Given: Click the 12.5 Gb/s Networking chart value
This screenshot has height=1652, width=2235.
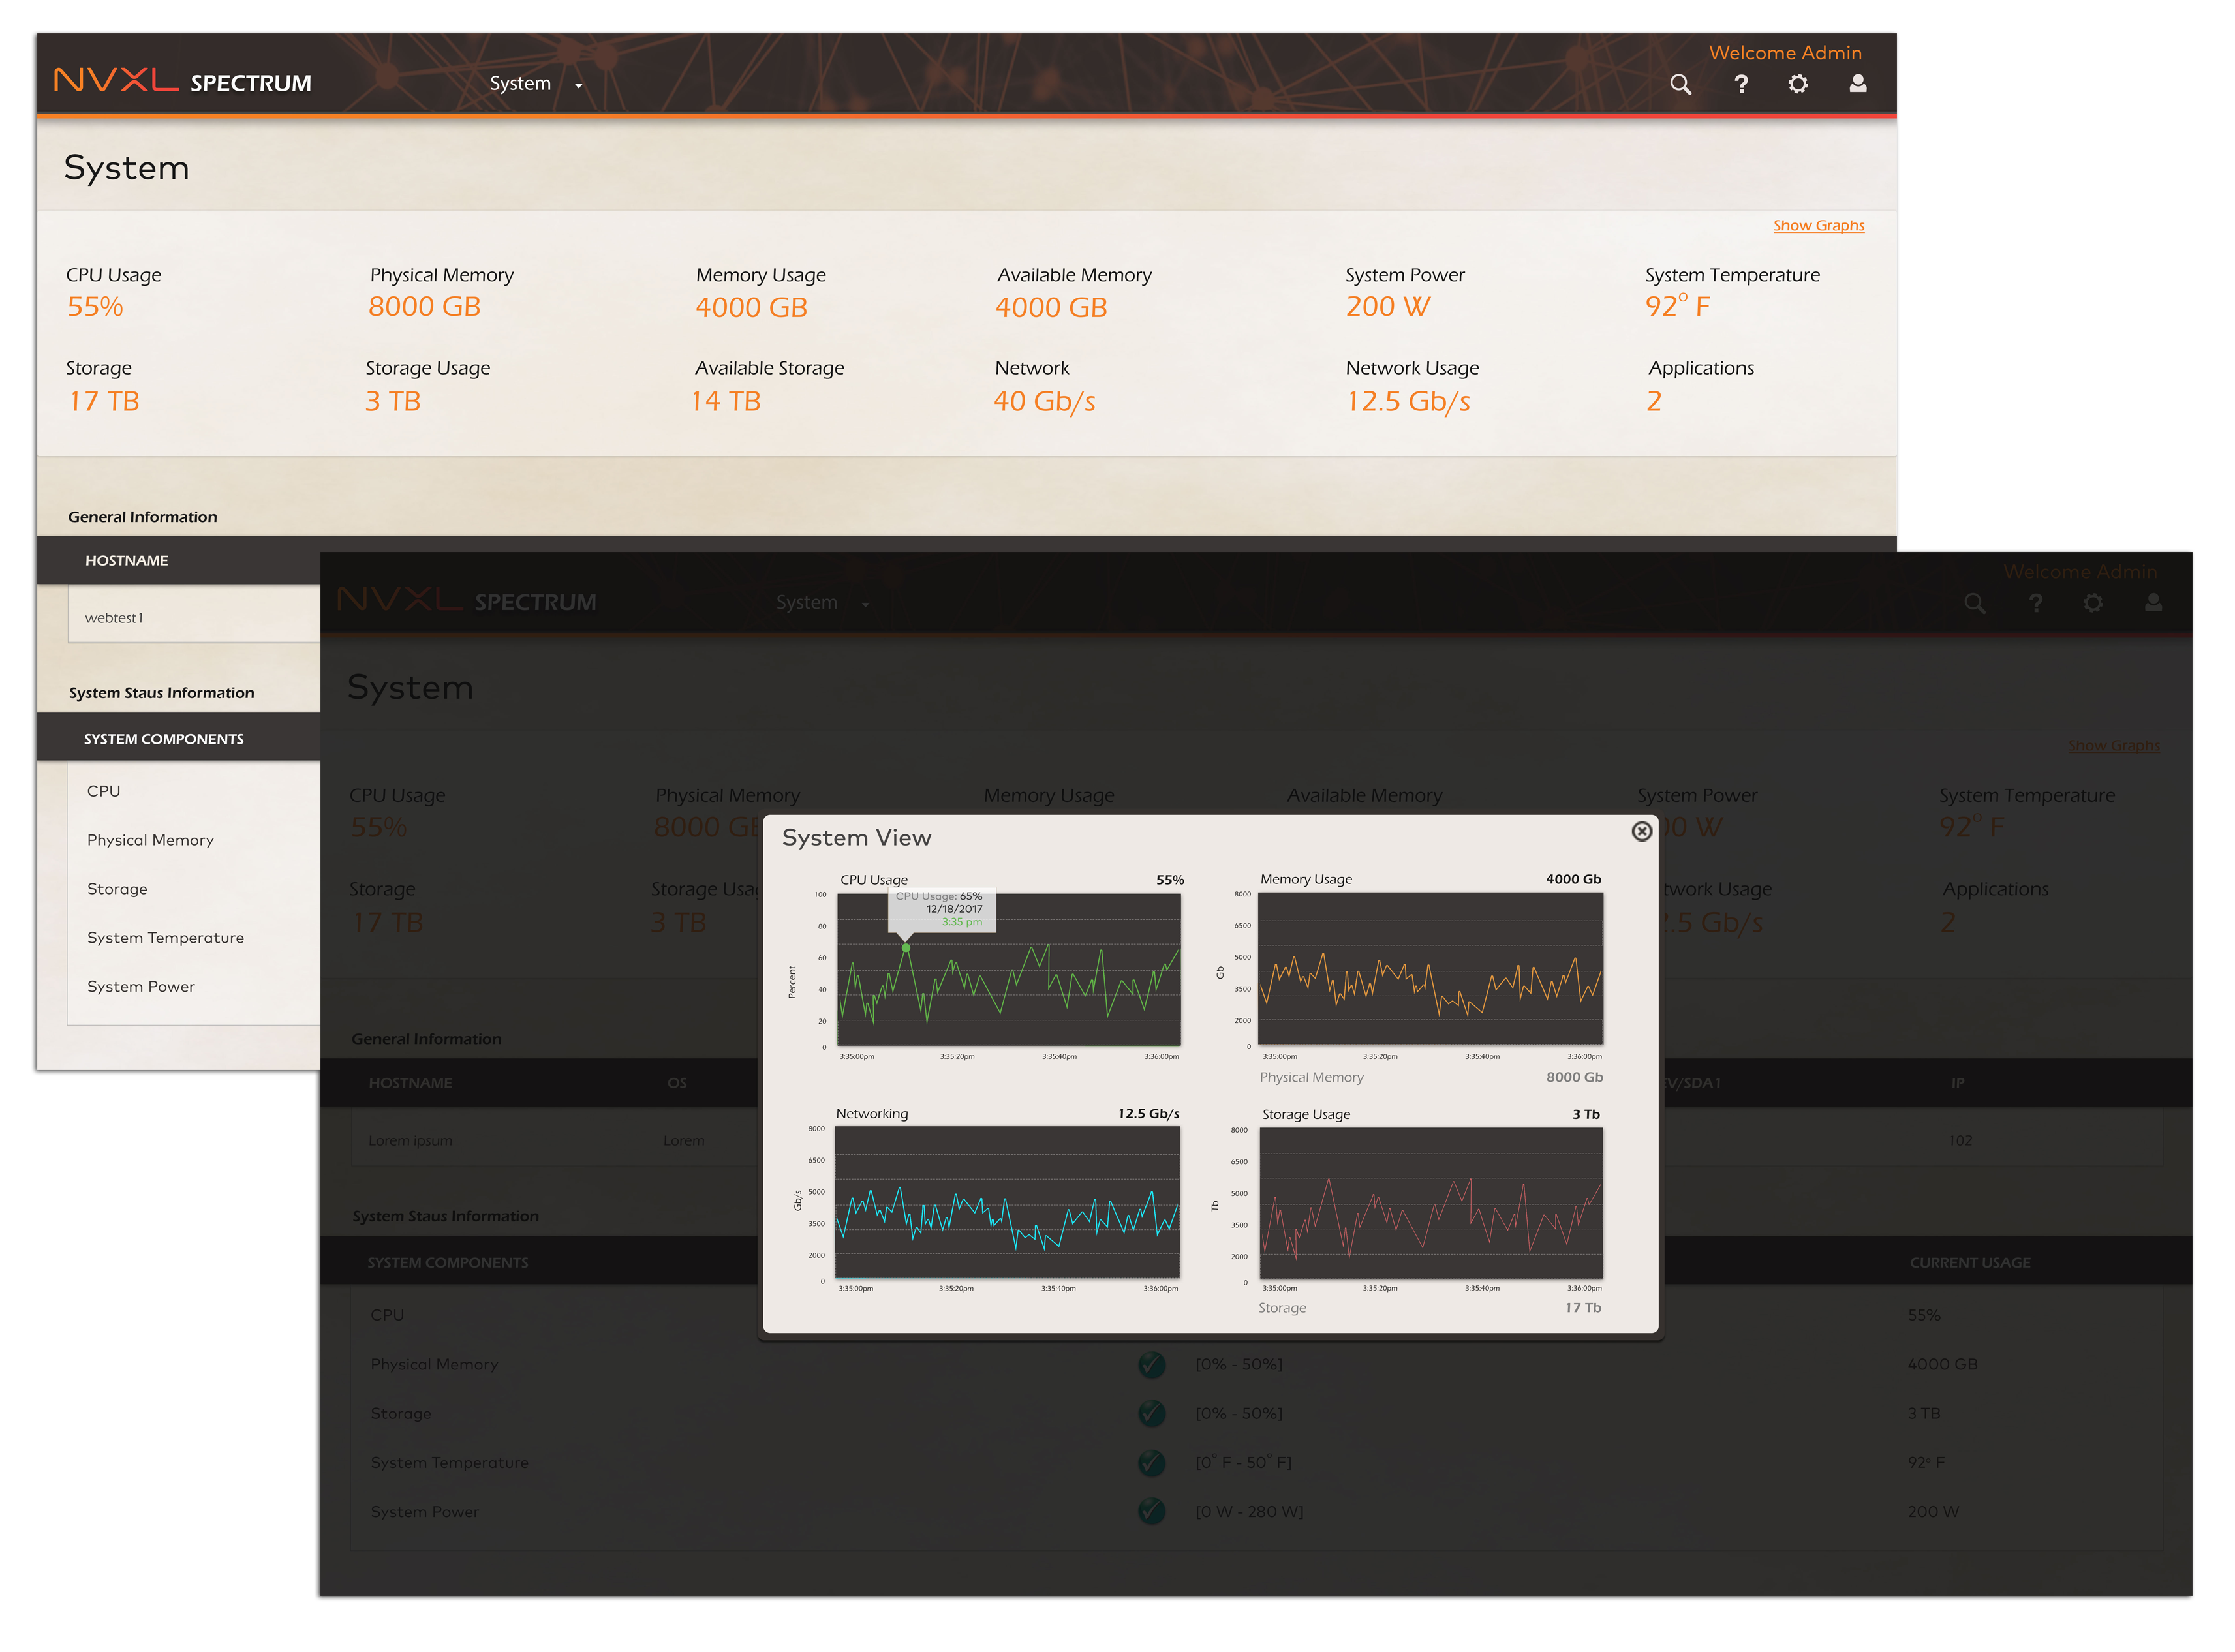Looking at the screenshot, I should pos(1148,1113).
